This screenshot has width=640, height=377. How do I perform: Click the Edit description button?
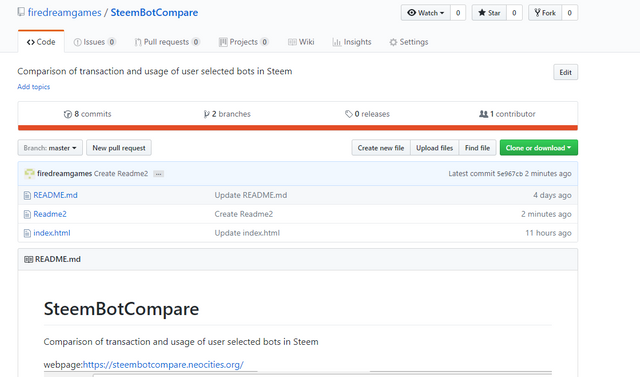tap(565, 72)
